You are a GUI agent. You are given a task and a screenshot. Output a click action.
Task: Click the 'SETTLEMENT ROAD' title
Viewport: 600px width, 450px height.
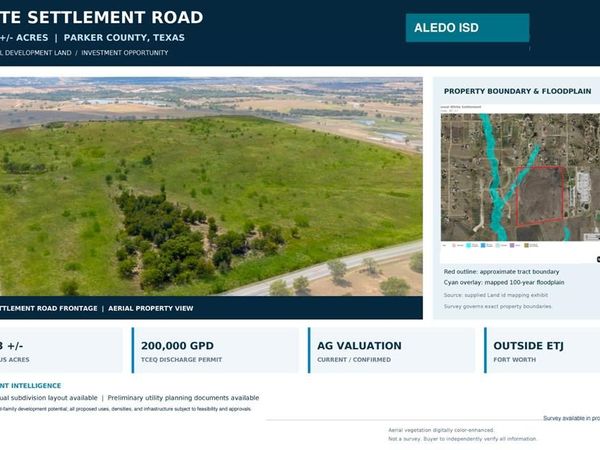115,18
